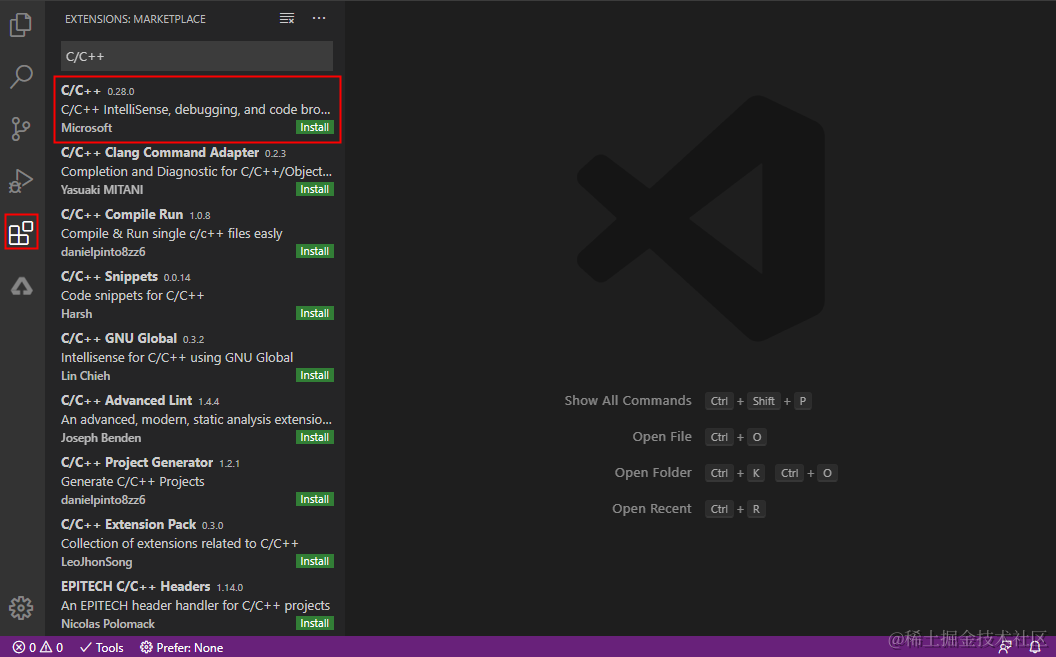Viewport: 1056px width, 657px height.
Task: Click the Prefer: None status item
Action: click(x=181, y=648)
